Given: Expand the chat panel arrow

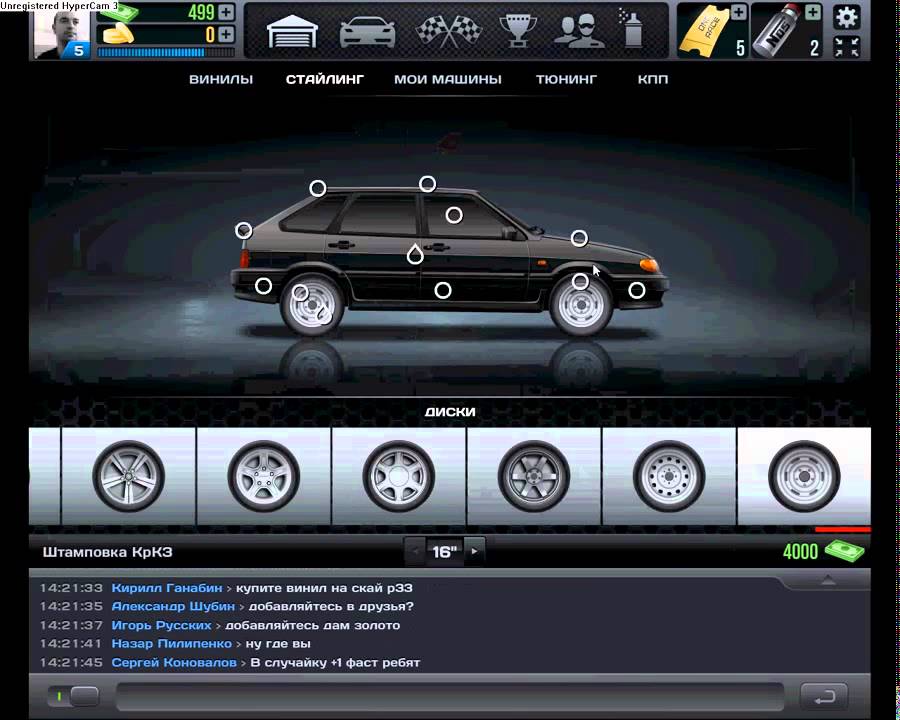Looking at the screenshot, I should click(x=828, y=580).
